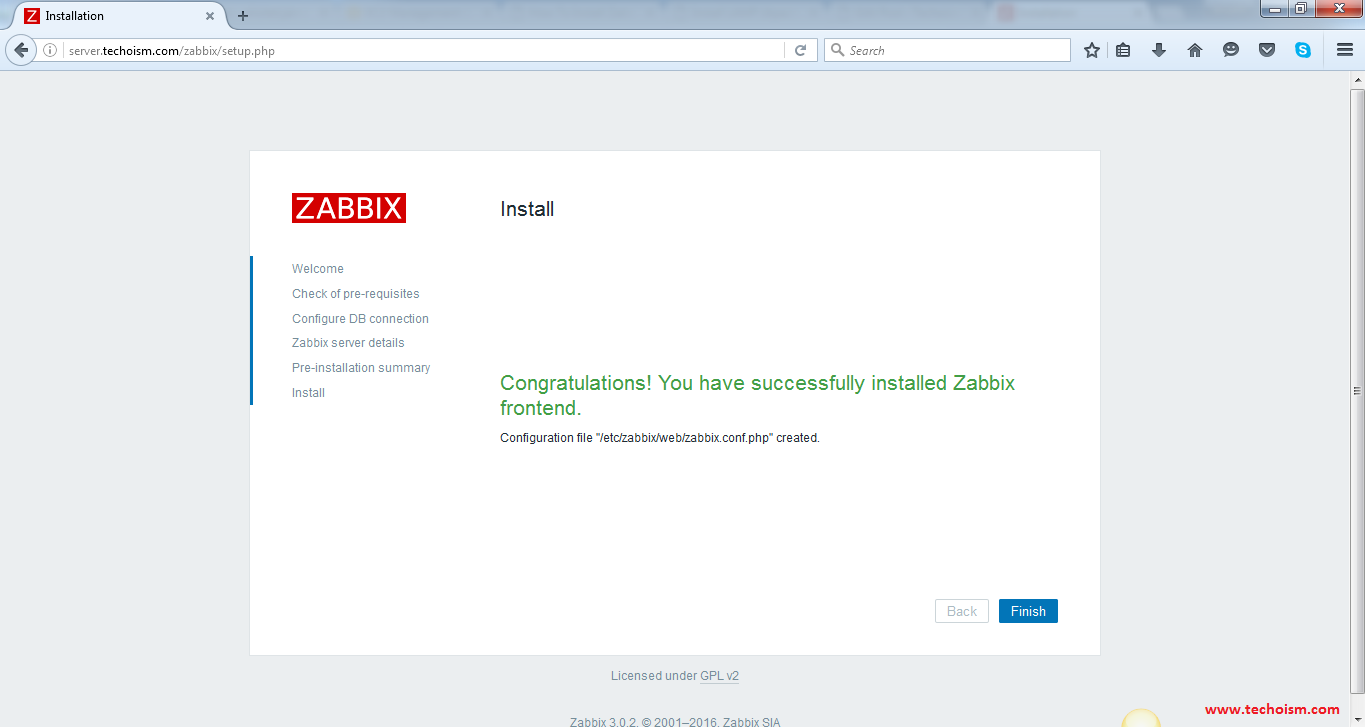This screenshot has height=727, width=1365.
Task: Click the Zabbix favicon on Installation tab
Action: (x=32, y=16)
